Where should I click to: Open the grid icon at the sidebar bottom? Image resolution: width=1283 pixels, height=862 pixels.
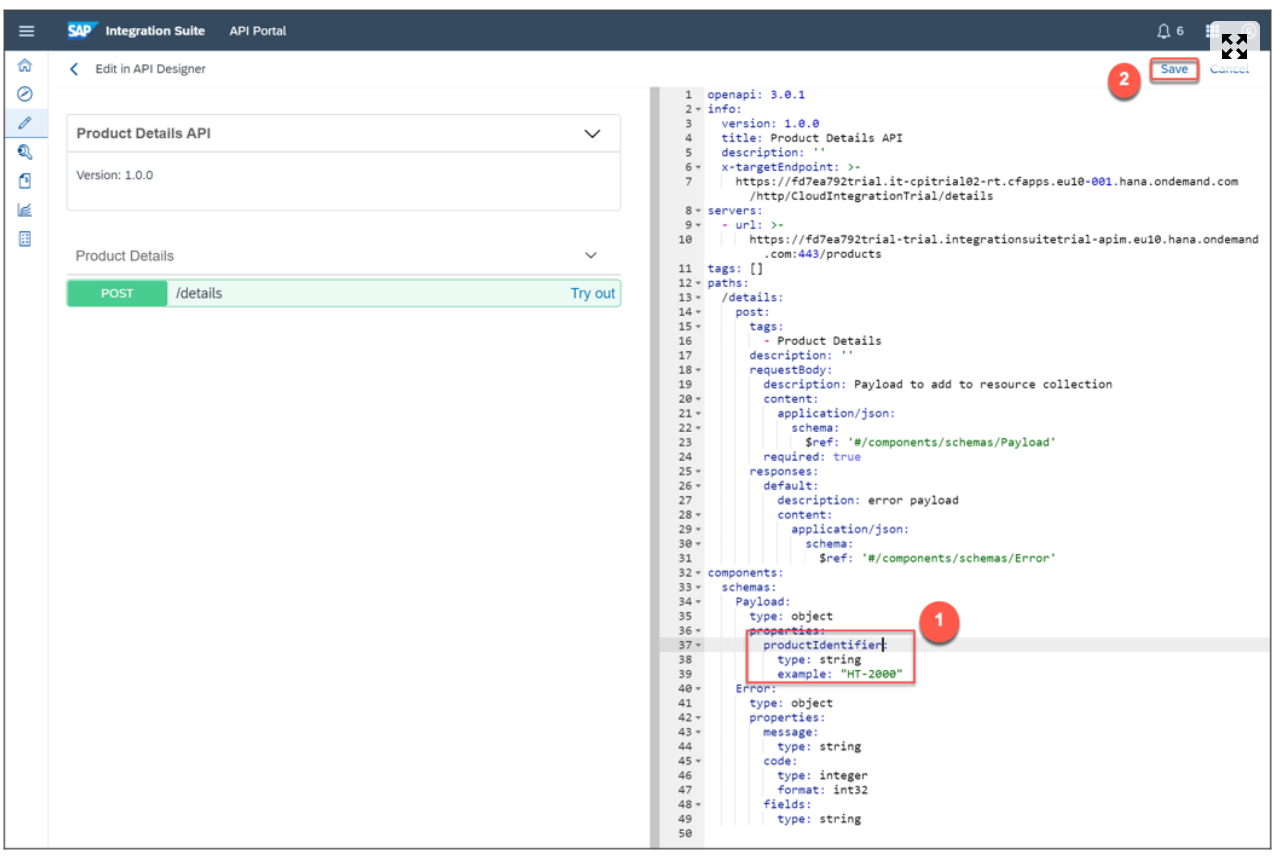point(27,238)
